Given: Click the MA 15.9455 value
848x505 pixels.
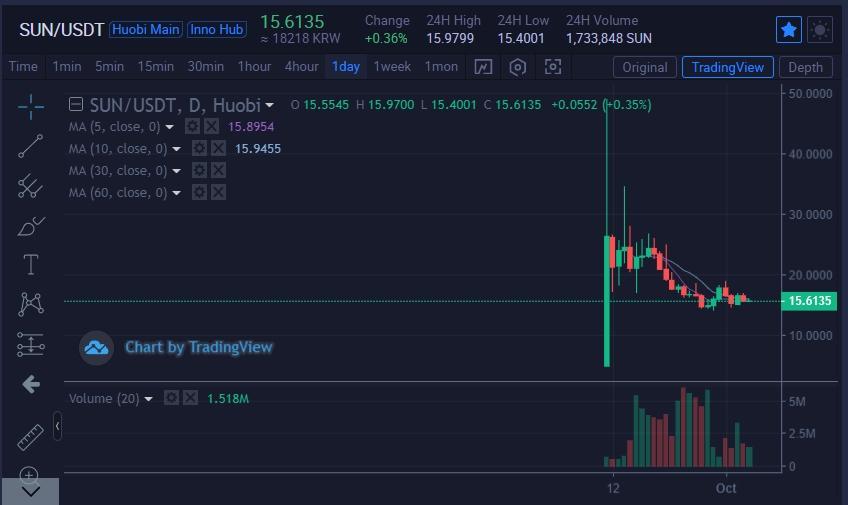Looking at the screenshot, I should click(258, 149).
